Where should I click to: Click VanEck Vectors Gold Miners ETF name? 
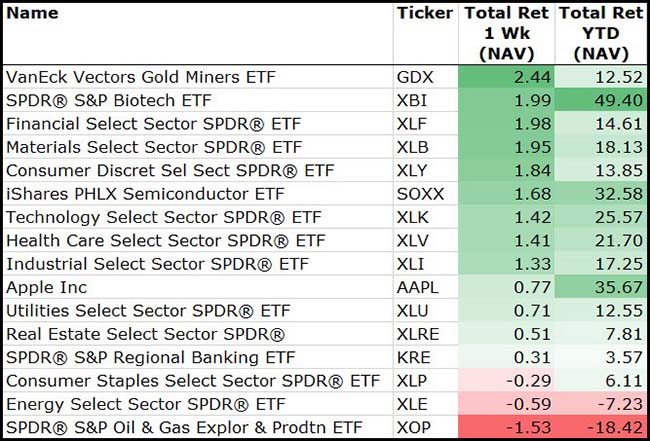tap(141, 77)
